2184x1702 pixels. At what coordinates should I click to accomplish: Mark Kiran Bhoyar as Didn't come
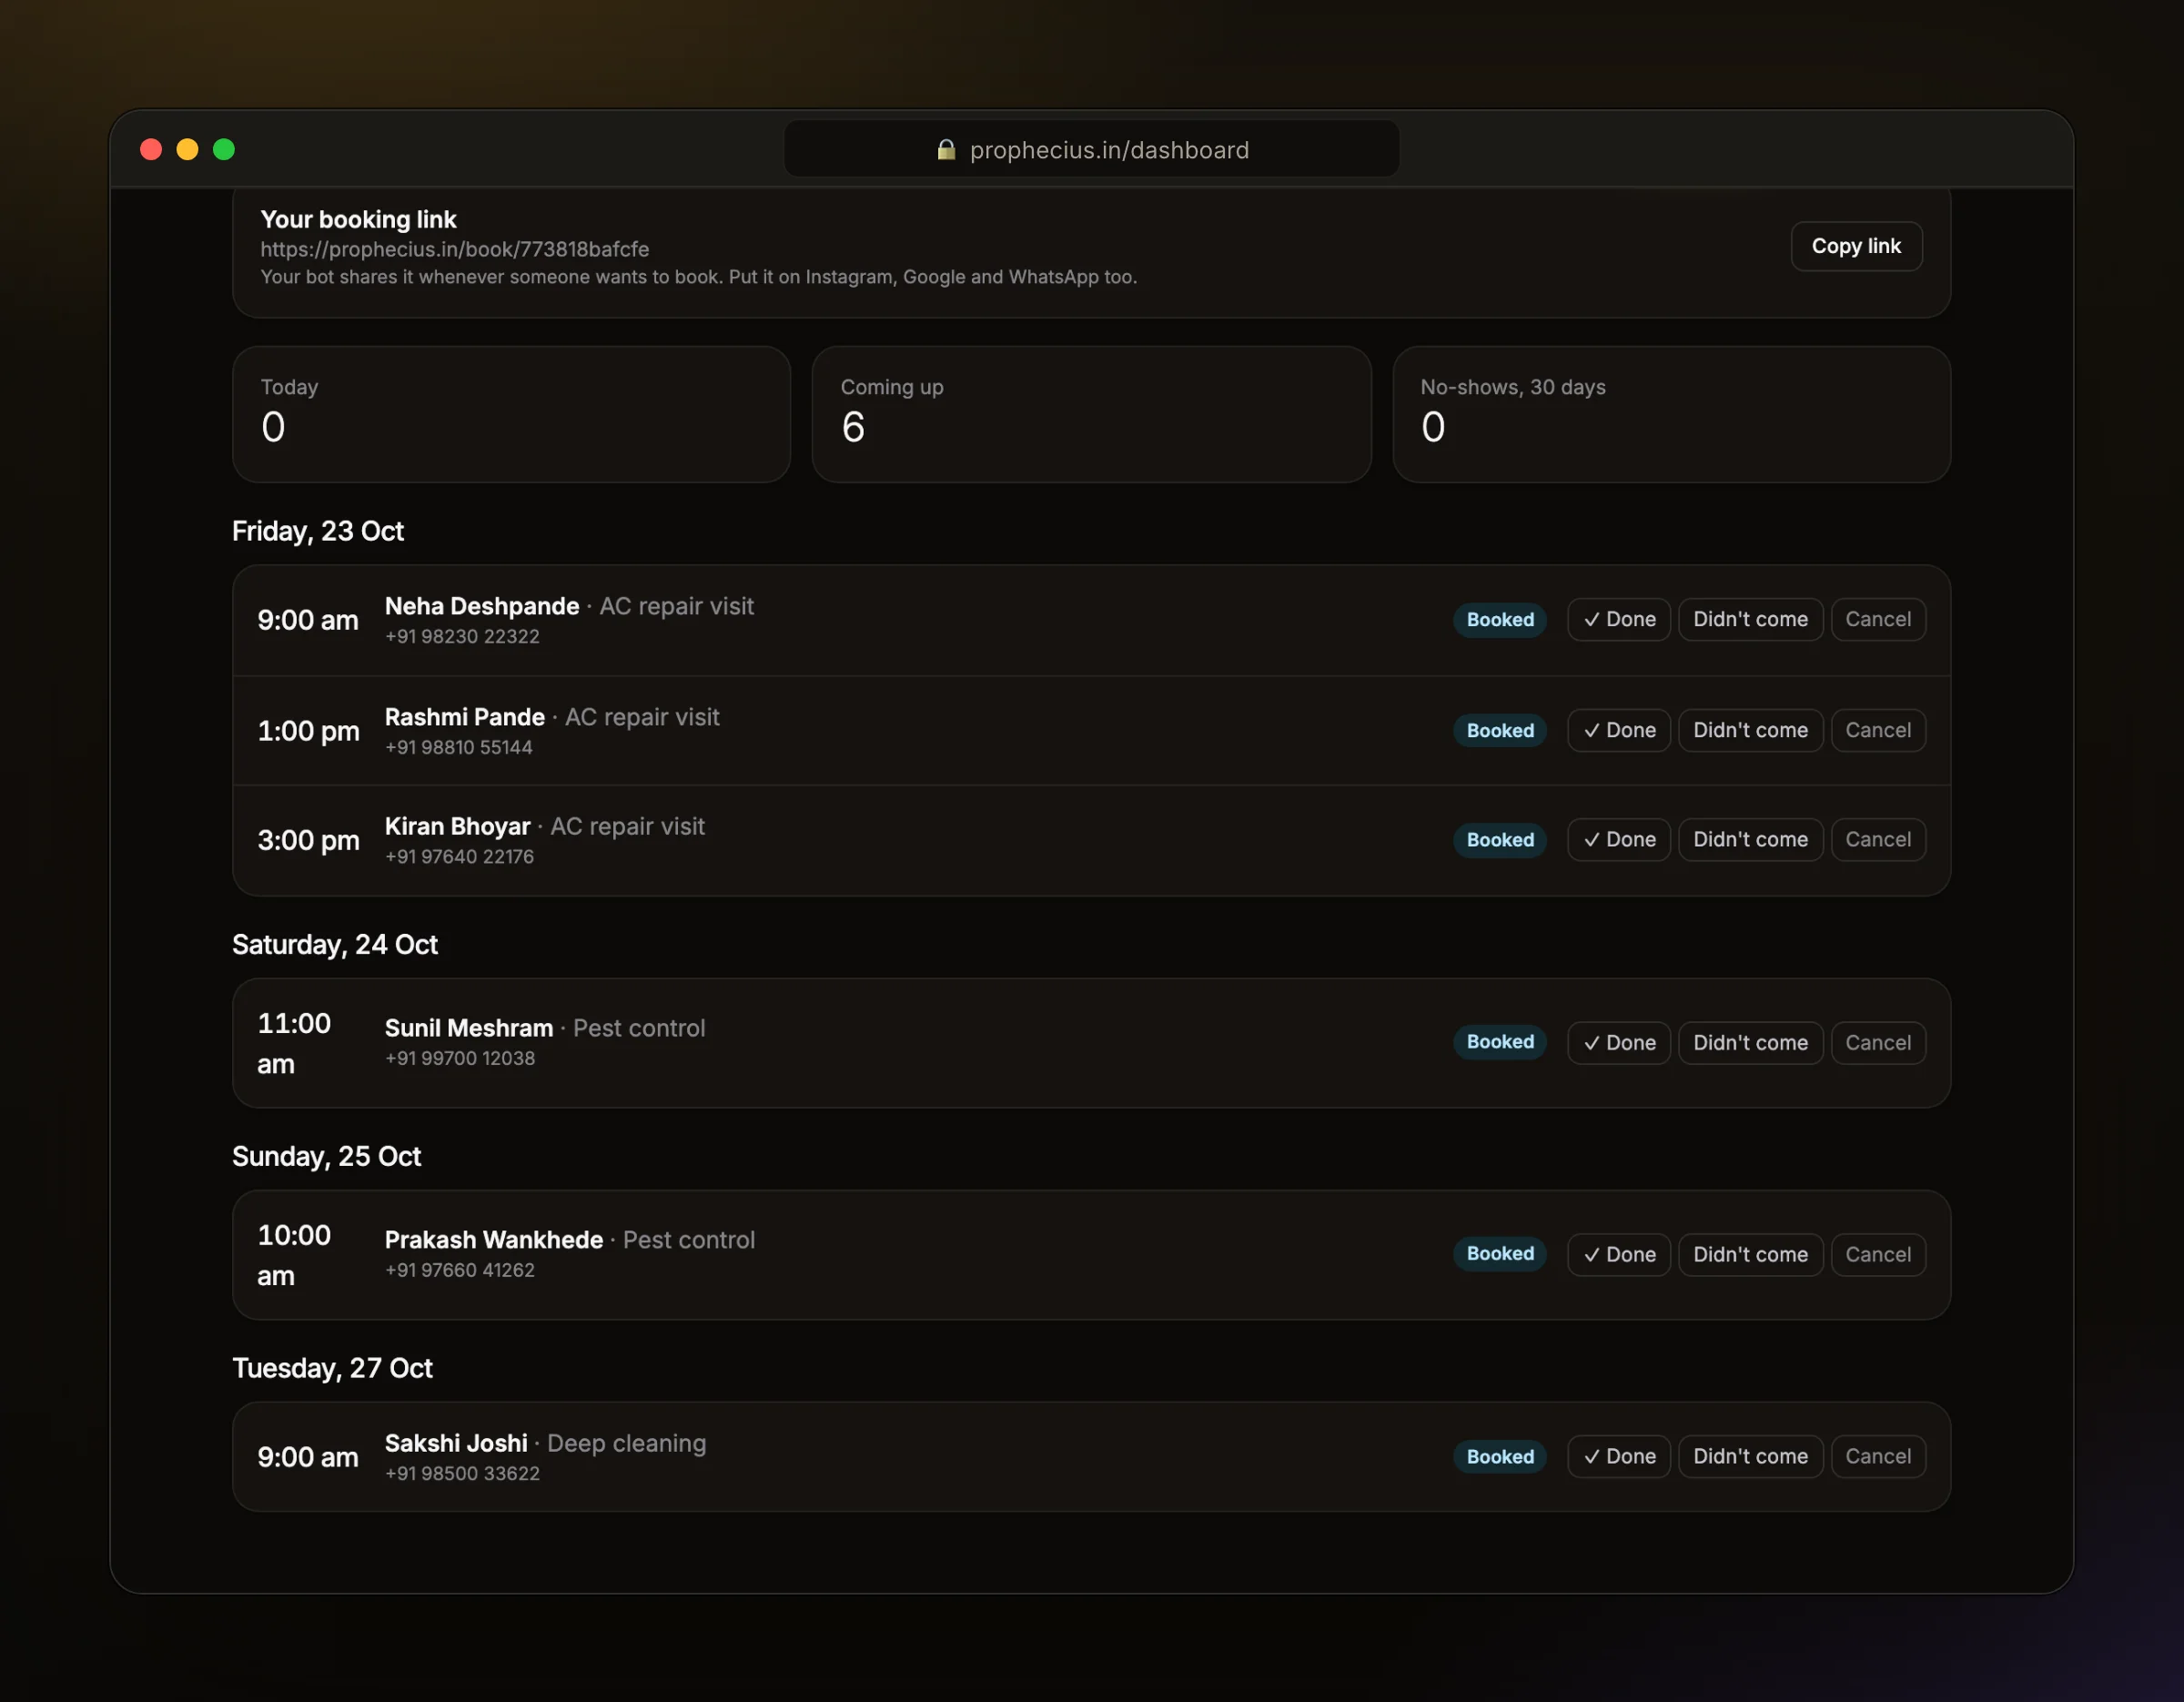pyautogui.click(x=1750, y=839)
